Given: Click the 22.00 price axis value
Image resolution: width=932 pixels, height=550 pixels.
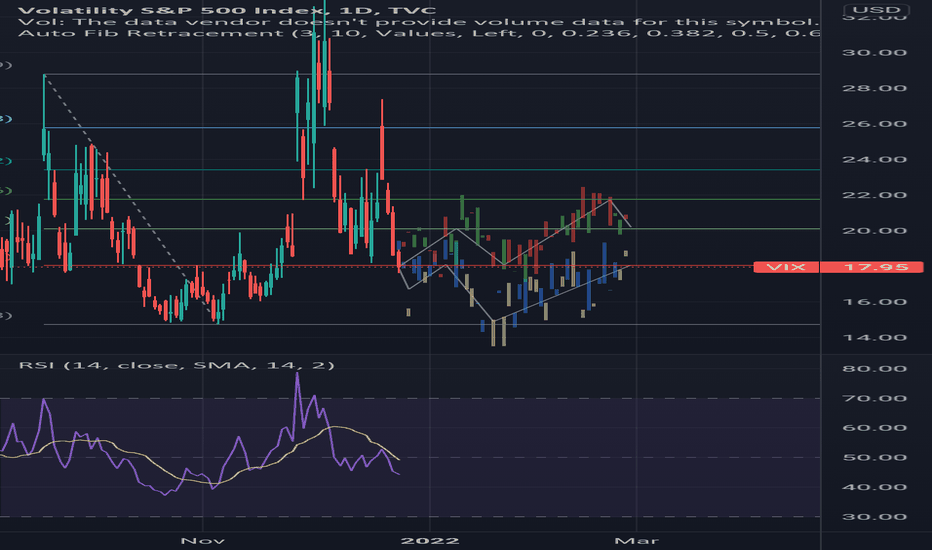Looking at the screenshot, I should pyautogui.click(x=874, y=196).
